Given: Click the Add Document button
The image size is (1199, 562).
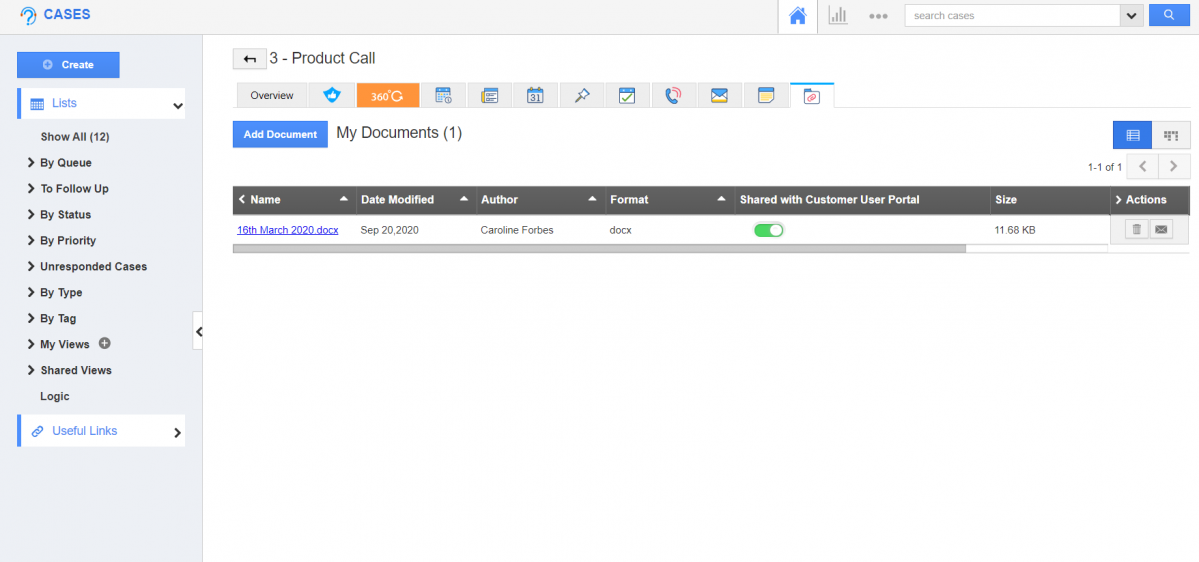Looking at the screenshot, I should [280, 134].
